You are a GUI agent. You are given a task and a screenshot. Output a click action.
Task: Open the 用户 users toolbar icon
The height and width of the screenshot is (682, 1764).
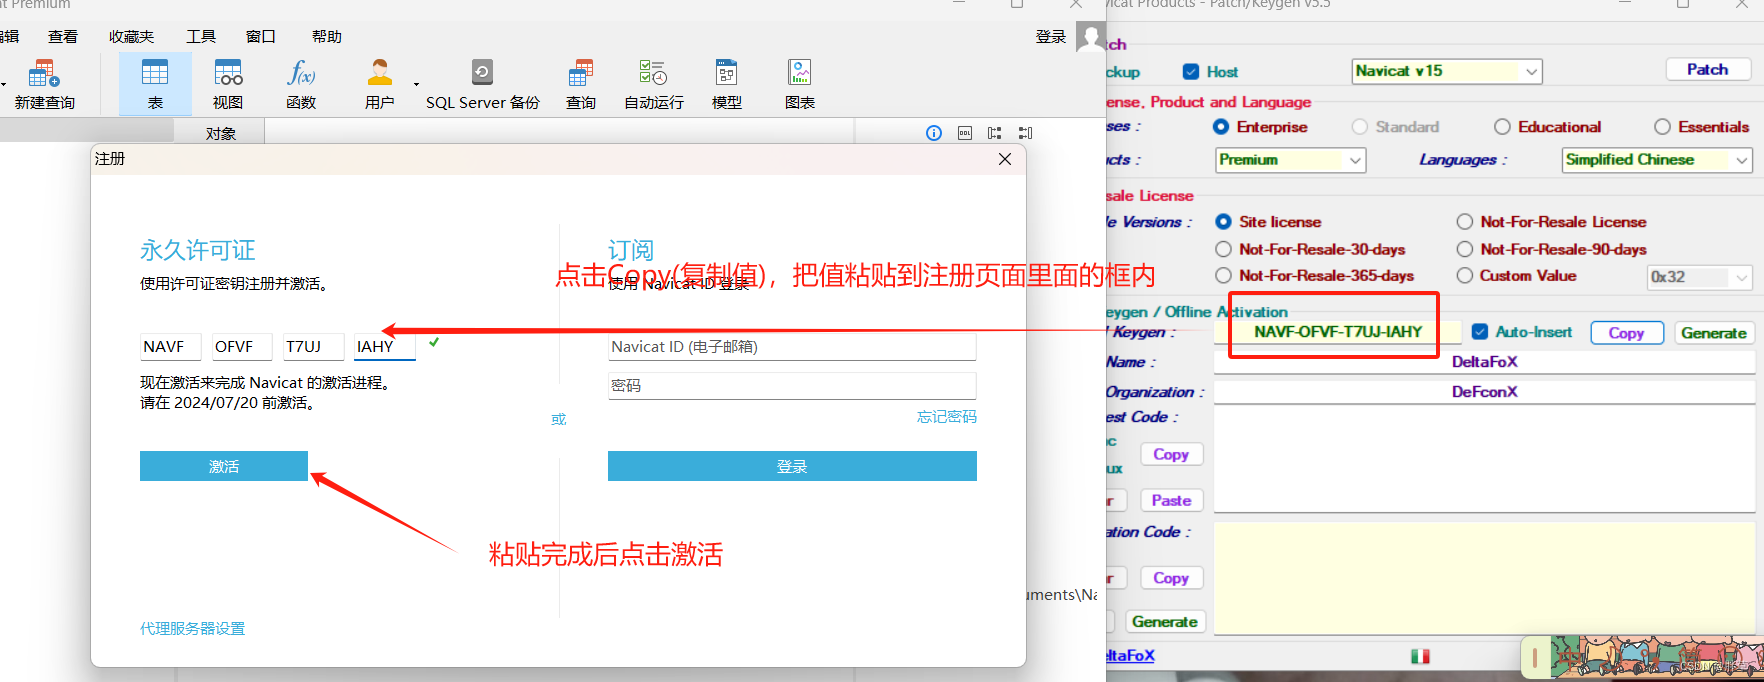click(x=379, y=84)
